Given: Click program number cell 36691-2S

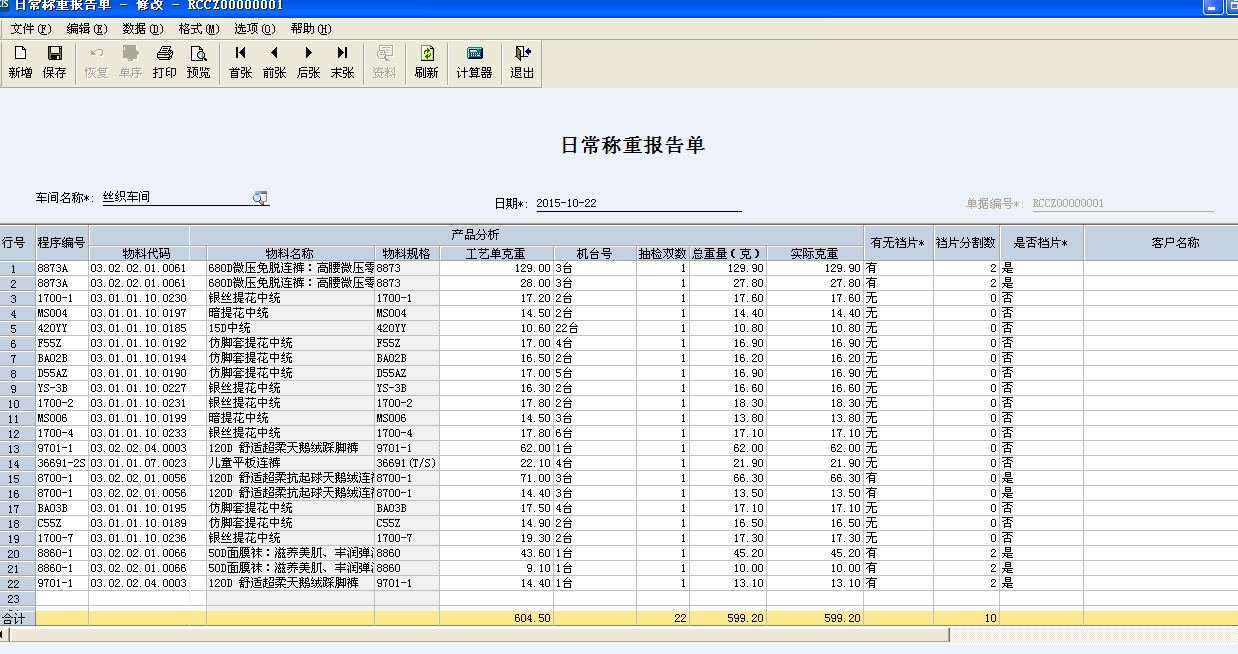Looking at the screenshot, I should (62, 463).
